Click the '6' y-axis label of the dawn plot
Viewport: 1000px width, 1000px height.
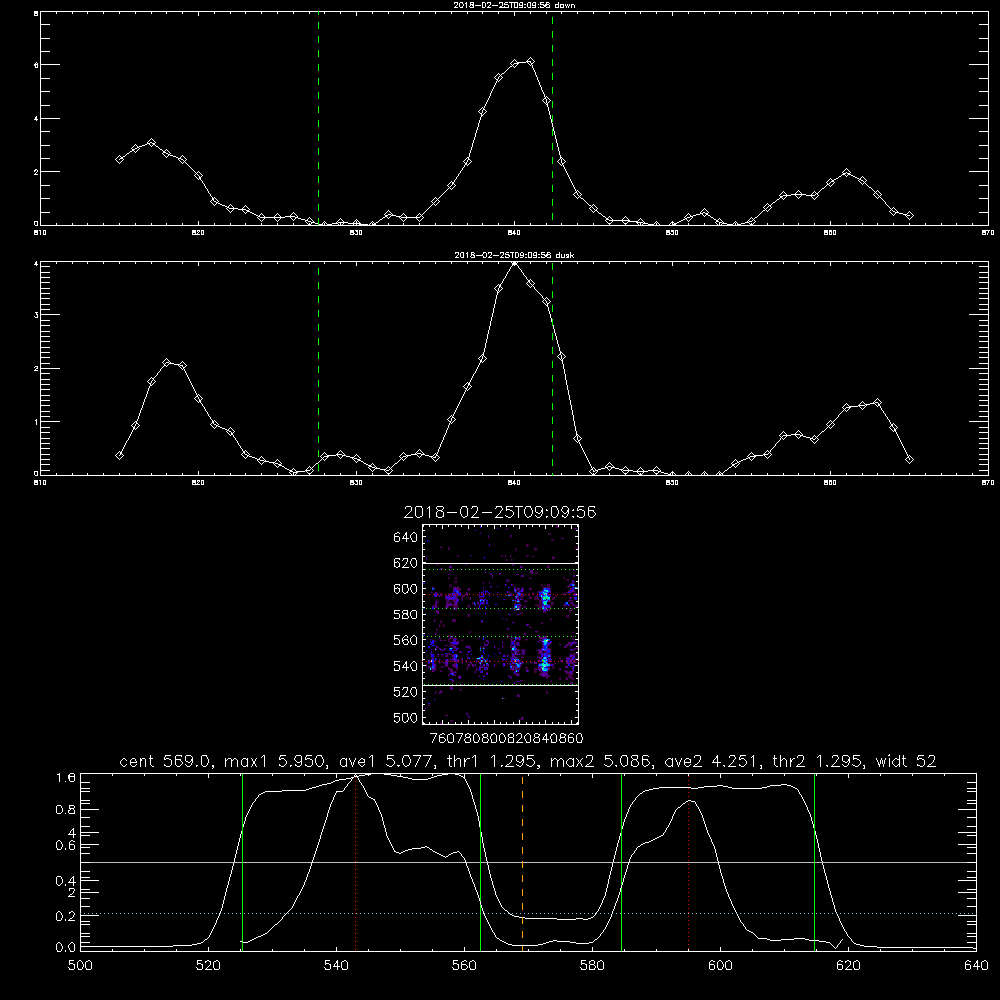point(36,64)
